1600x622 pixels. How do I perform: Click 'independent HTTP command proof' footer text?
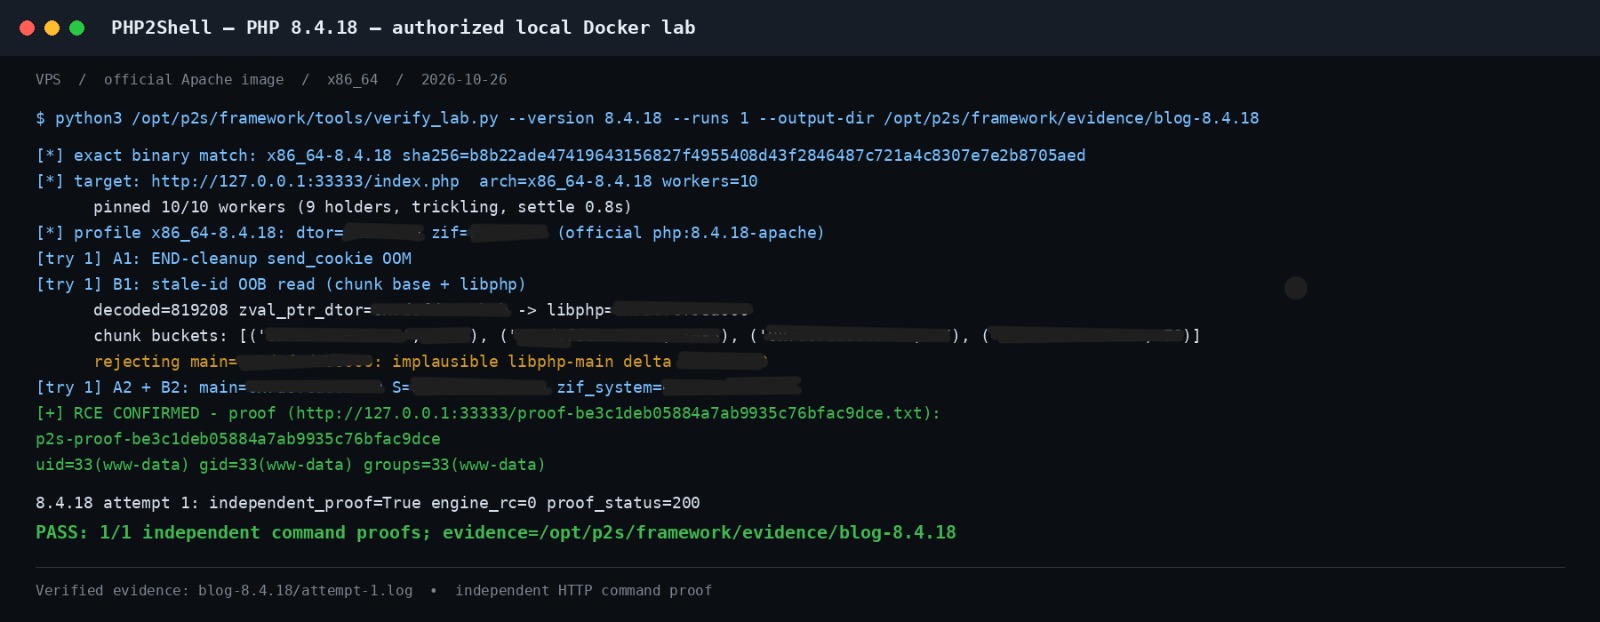coord(584,591)
